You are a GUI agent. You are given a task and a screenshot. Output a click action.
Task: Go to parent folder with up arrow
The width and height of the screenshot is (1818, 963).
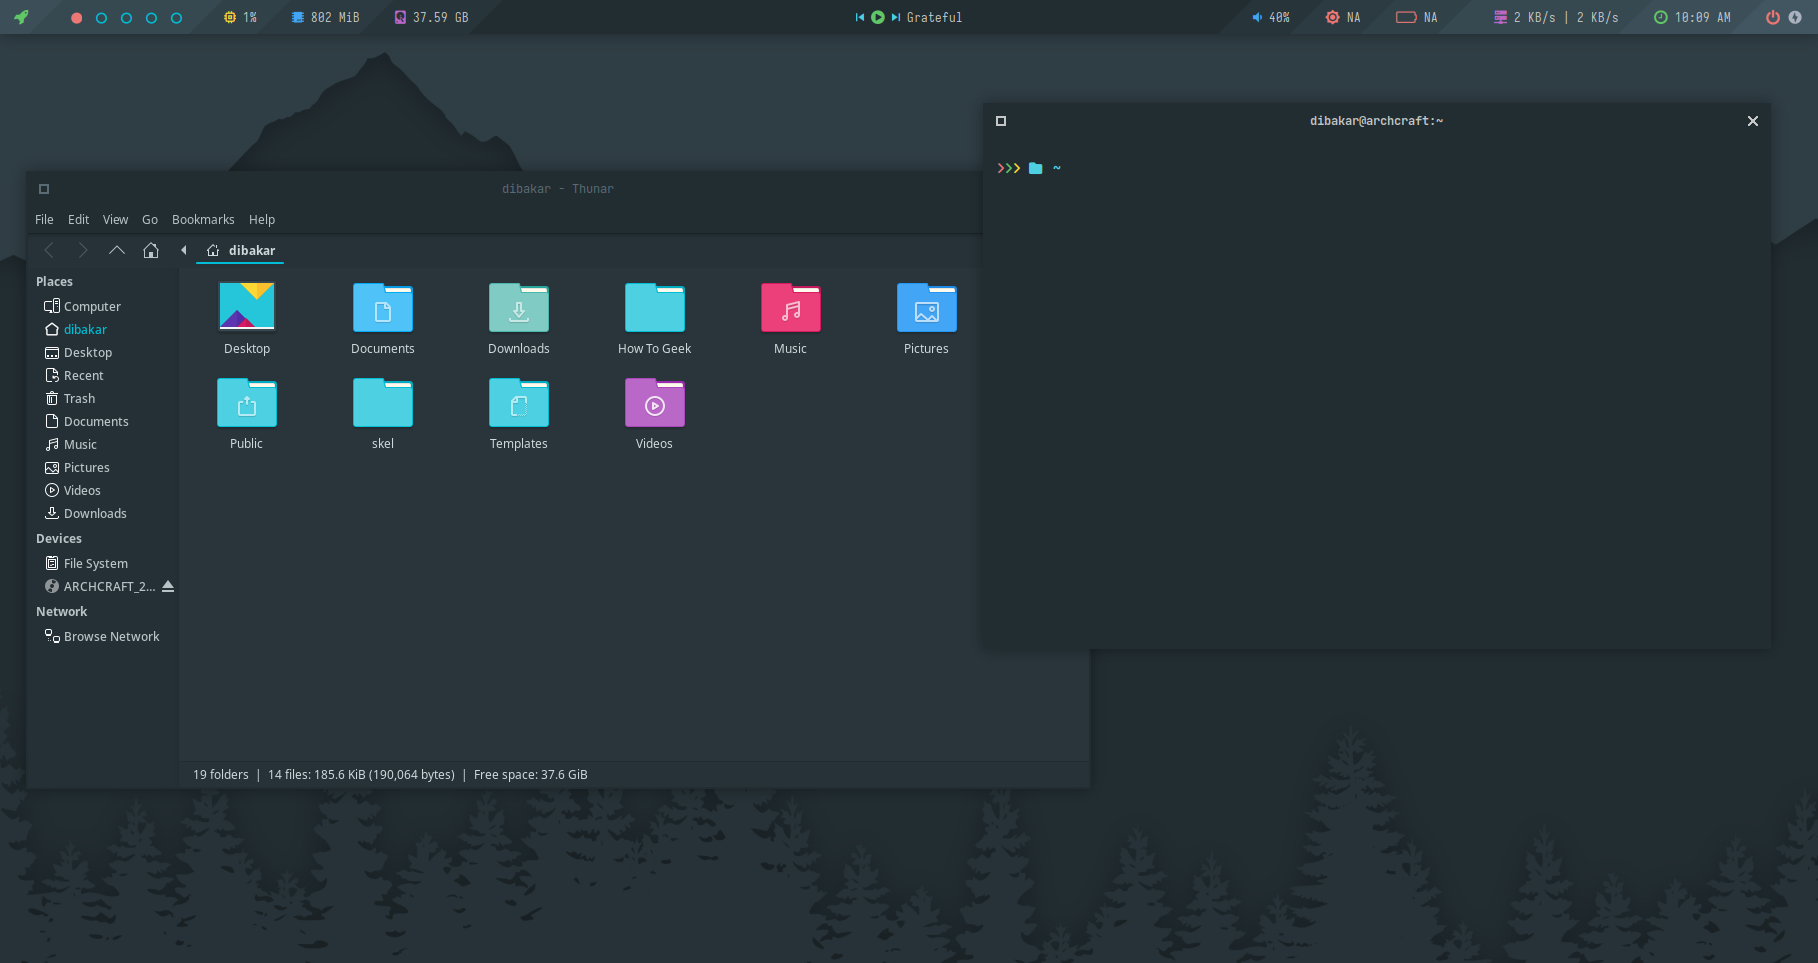(x=117, y=250)
